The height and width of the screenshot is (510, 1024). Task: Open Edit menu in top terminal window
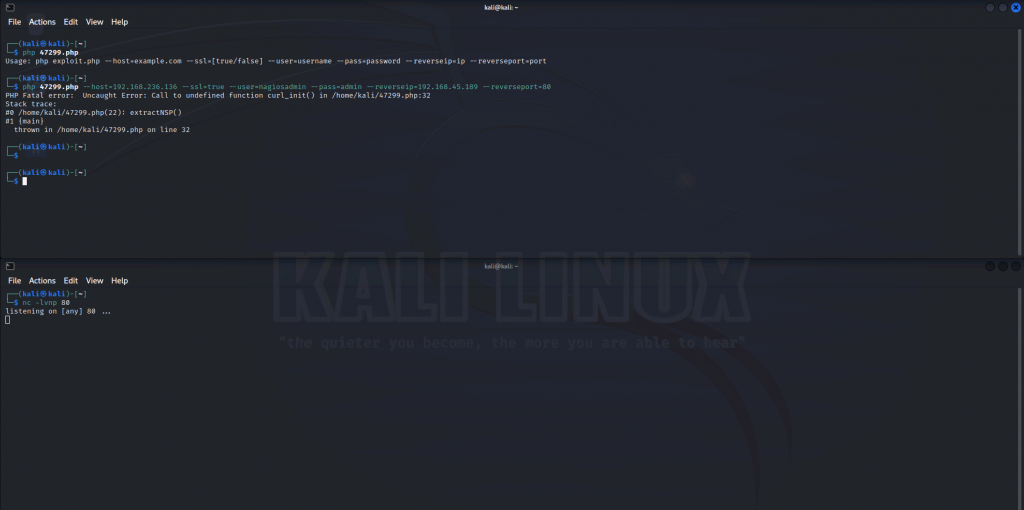coord(71,22)
